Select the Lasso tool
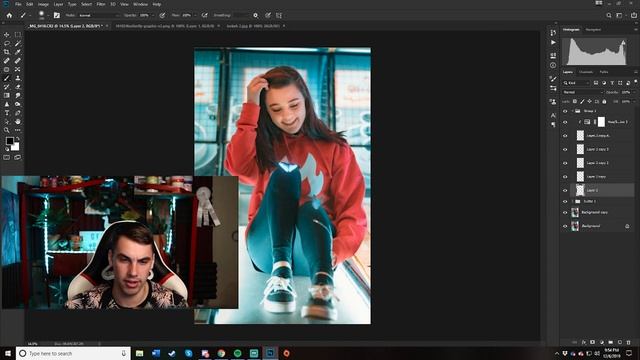This screenshot has height=360, width=640. (7, 43)
